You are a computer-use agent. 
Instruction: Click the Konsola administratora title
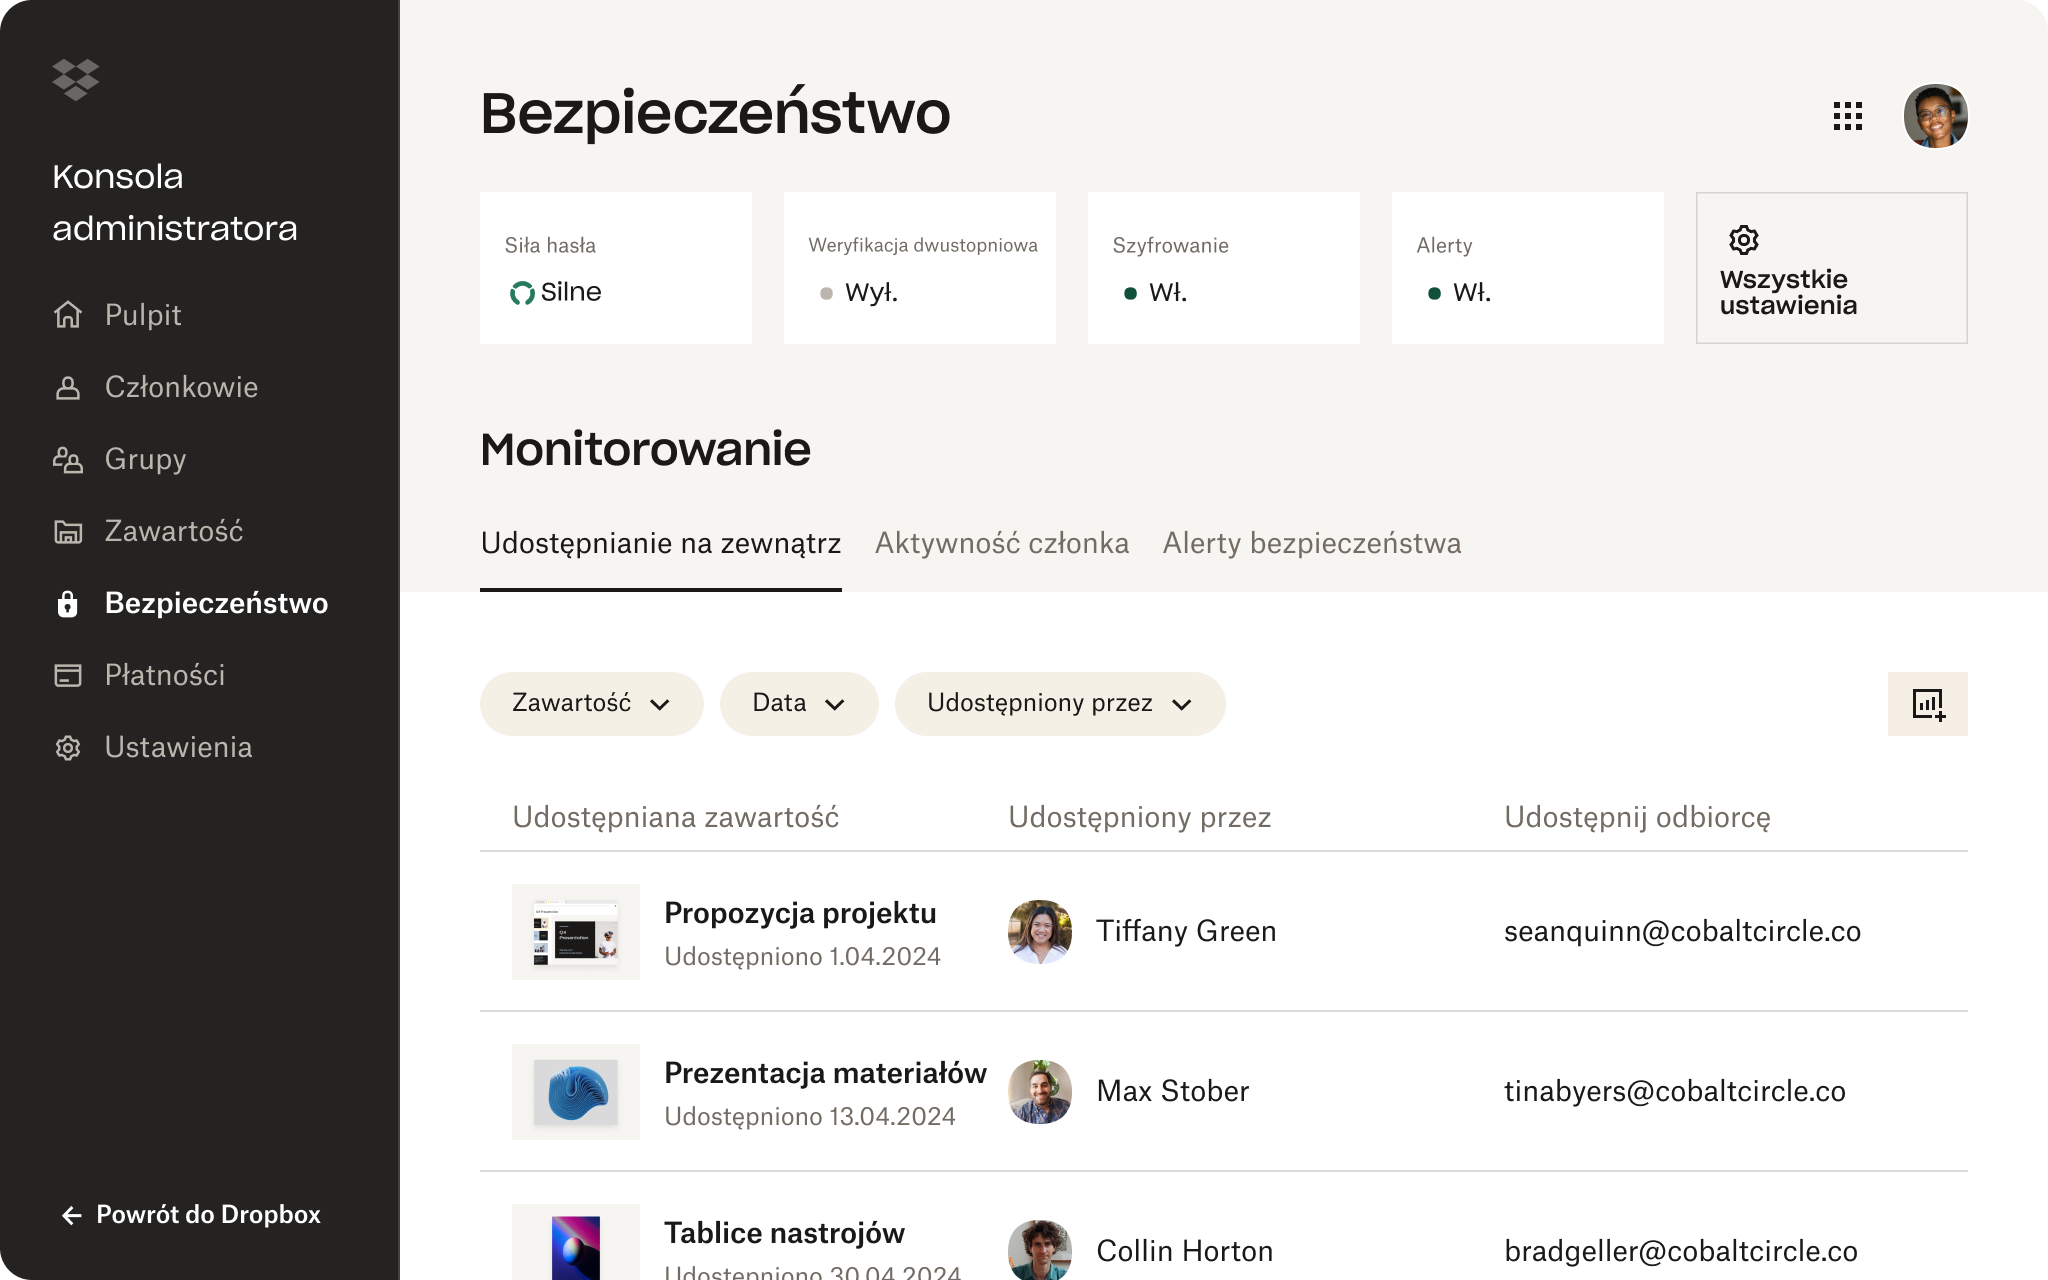175,202
